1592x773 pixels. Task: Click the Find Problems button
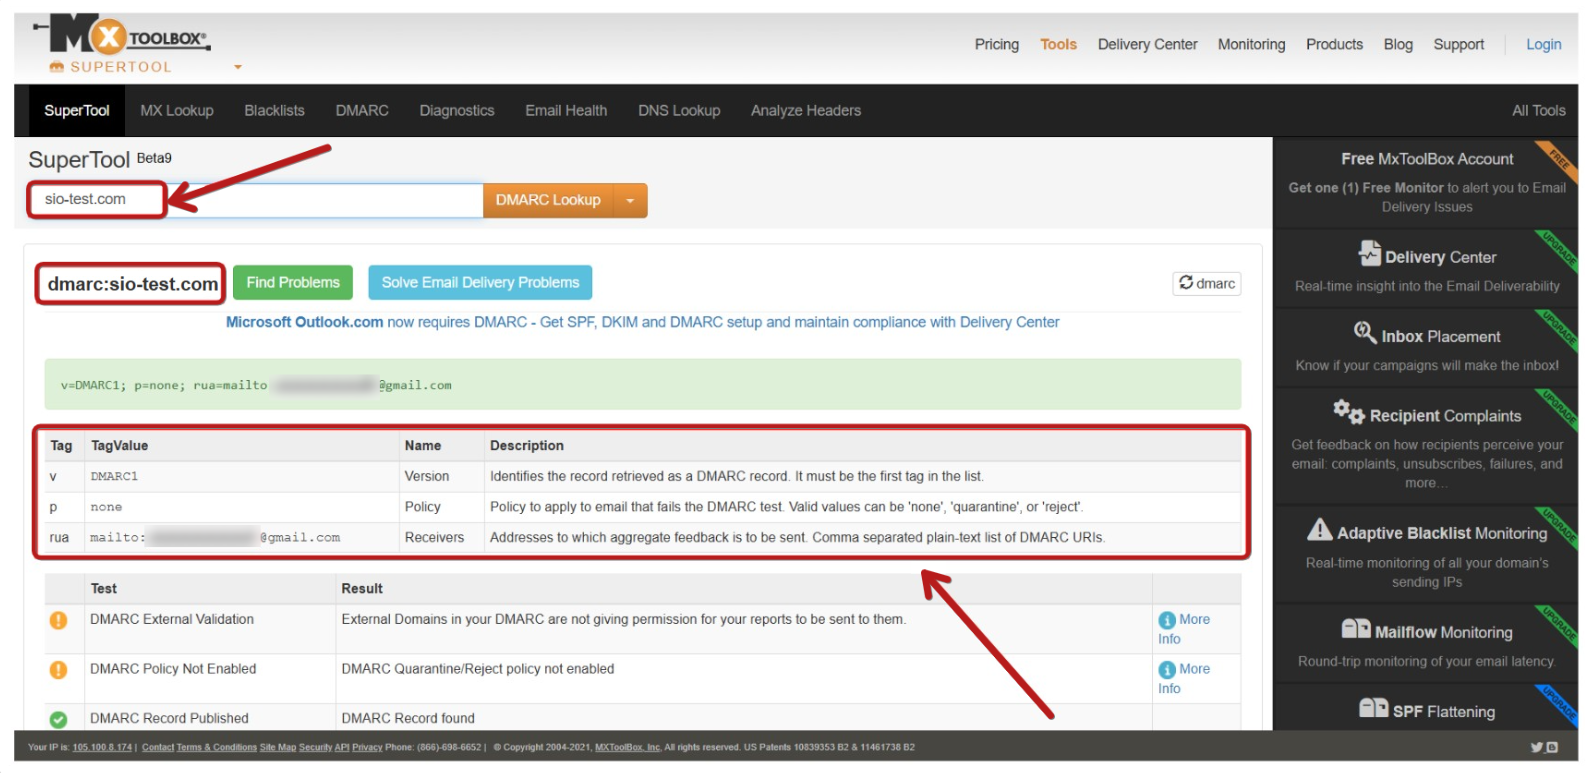[x=293, y=283]
